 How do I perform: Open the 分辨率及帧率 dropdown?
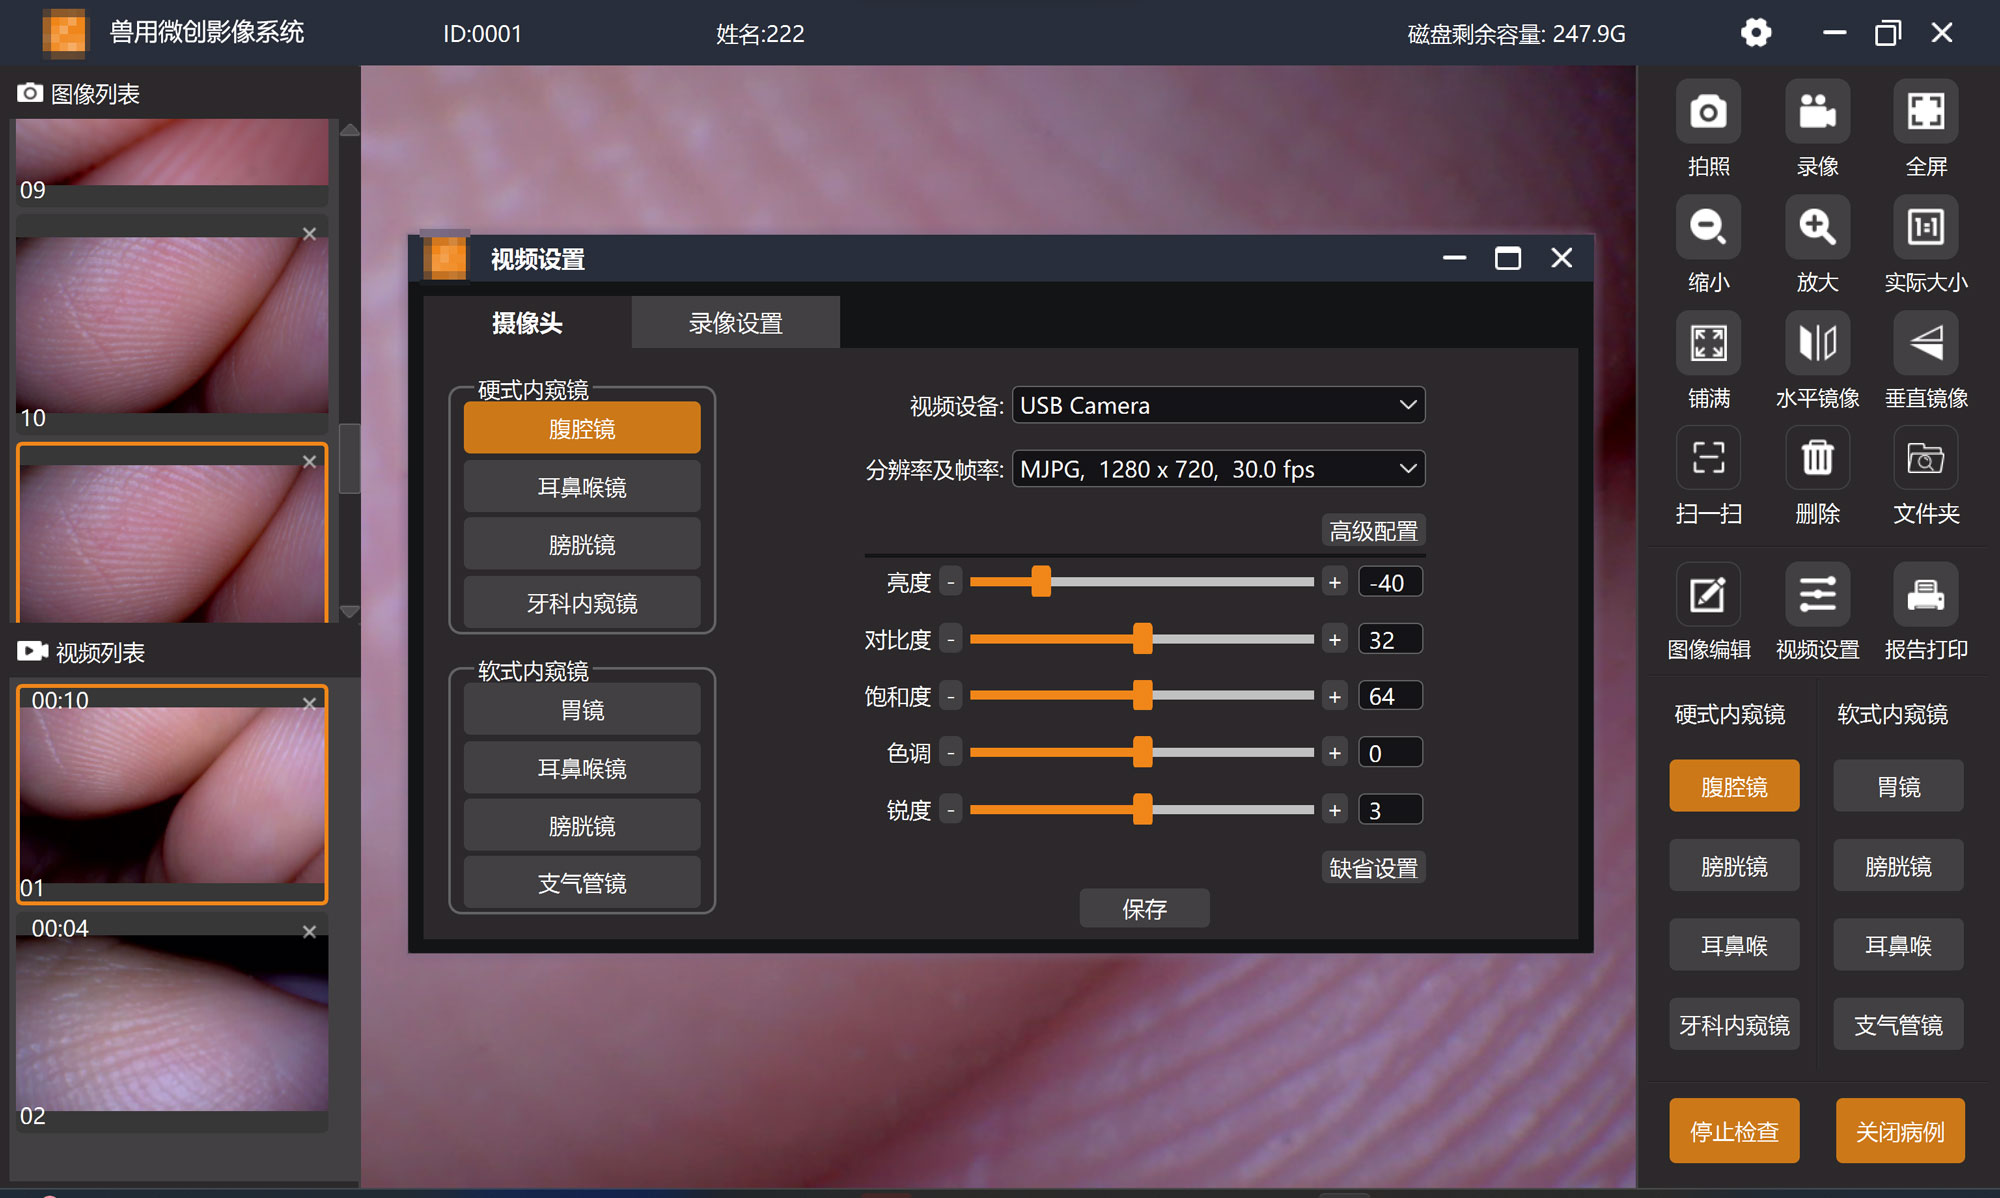click(x=1218, y=469)
